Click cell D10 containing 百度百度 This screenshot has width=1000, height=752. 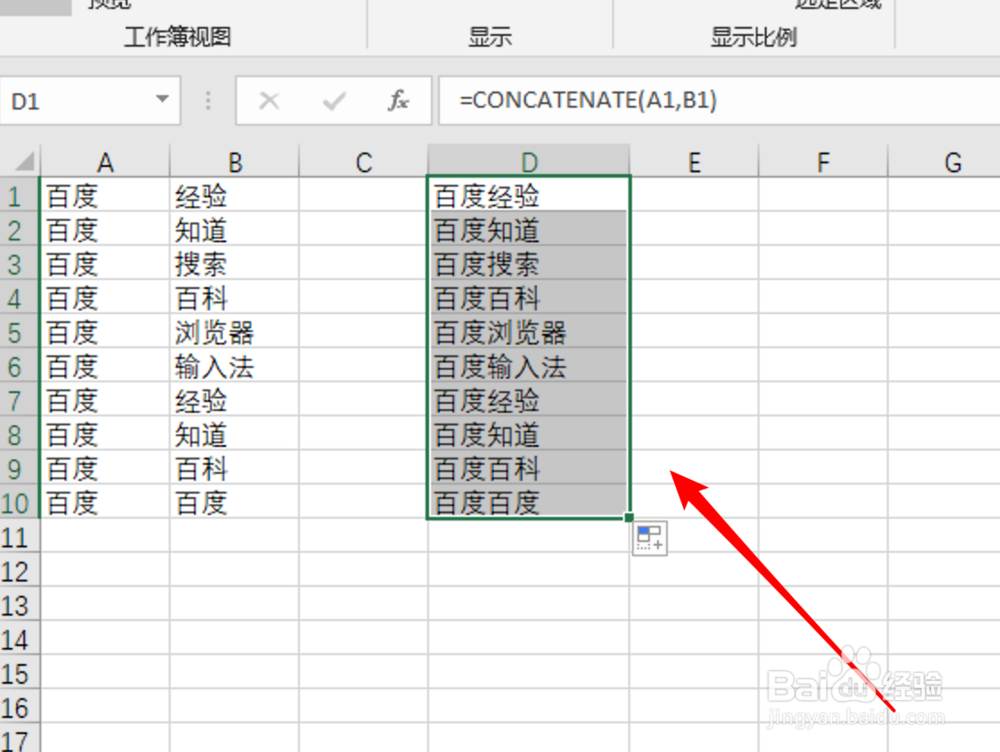529,503
